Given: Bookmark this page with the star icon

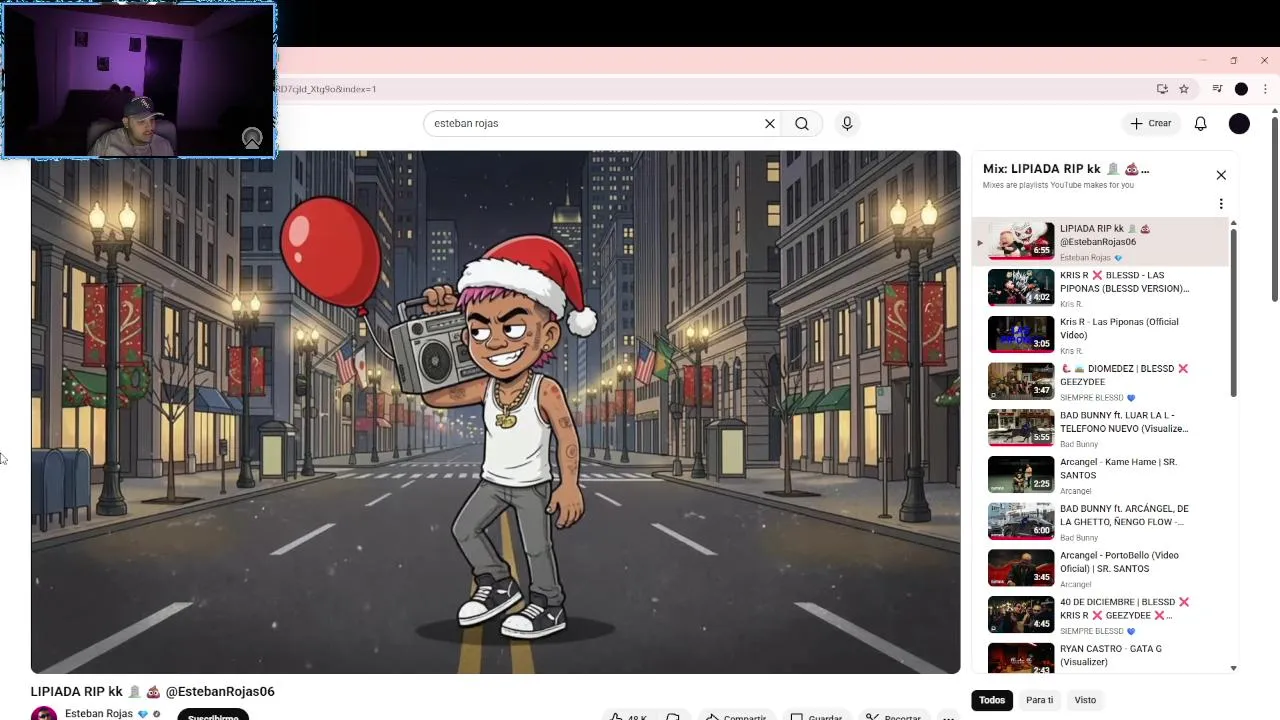Looking at the screenshot, I should 1184,89.
